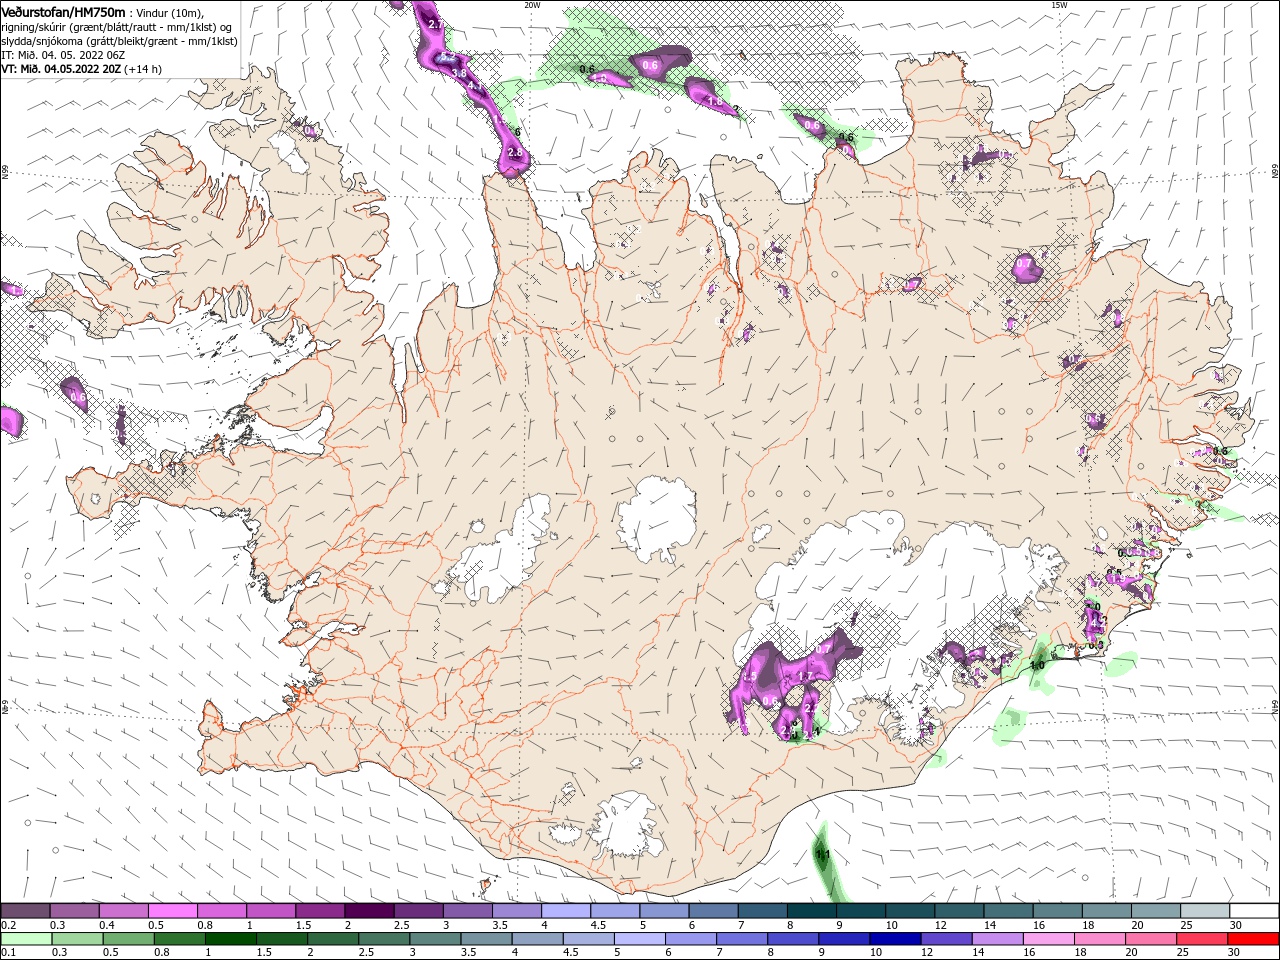Click the top-row swatch between 16 and 18
Screen dimensions: 1280x960
pos(1056,910)
